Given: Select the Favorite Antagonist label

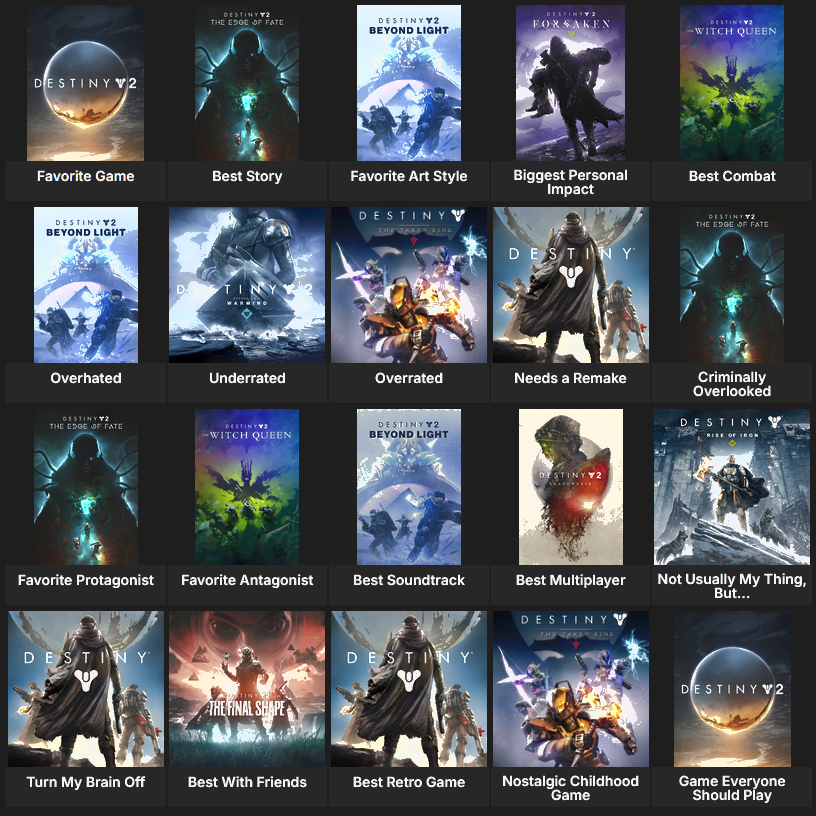Looking at the screenshot, I should point(247,580).
